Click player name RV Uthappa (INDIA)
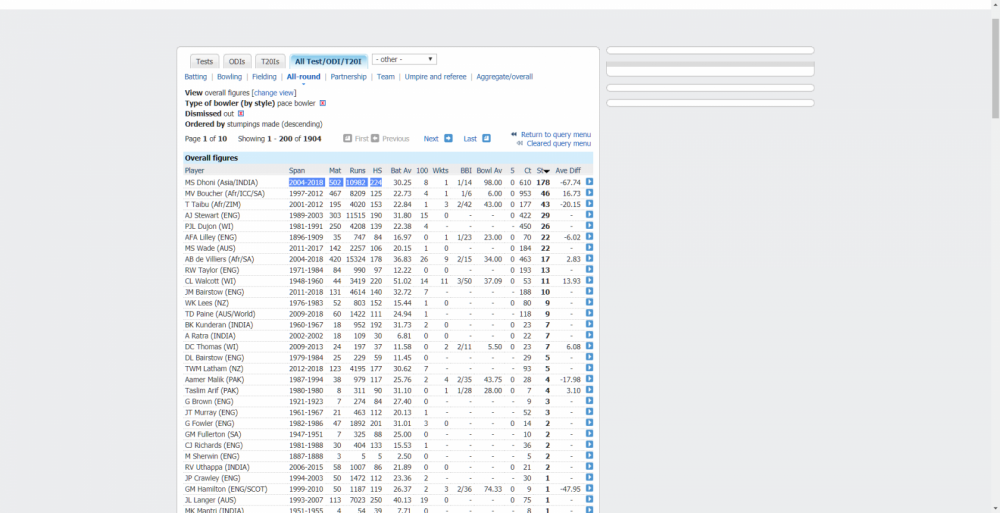Screen dimensions: 1000x513 (219, 468)
